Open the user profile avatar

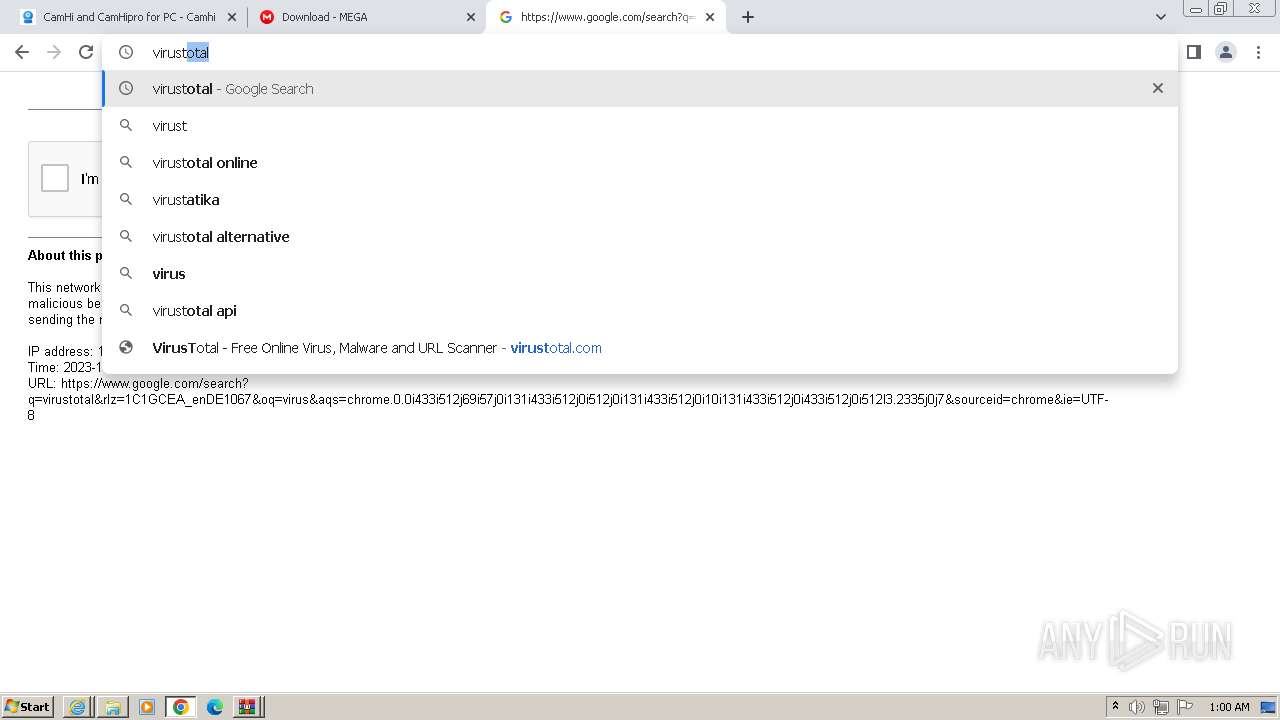(1226, 52)
